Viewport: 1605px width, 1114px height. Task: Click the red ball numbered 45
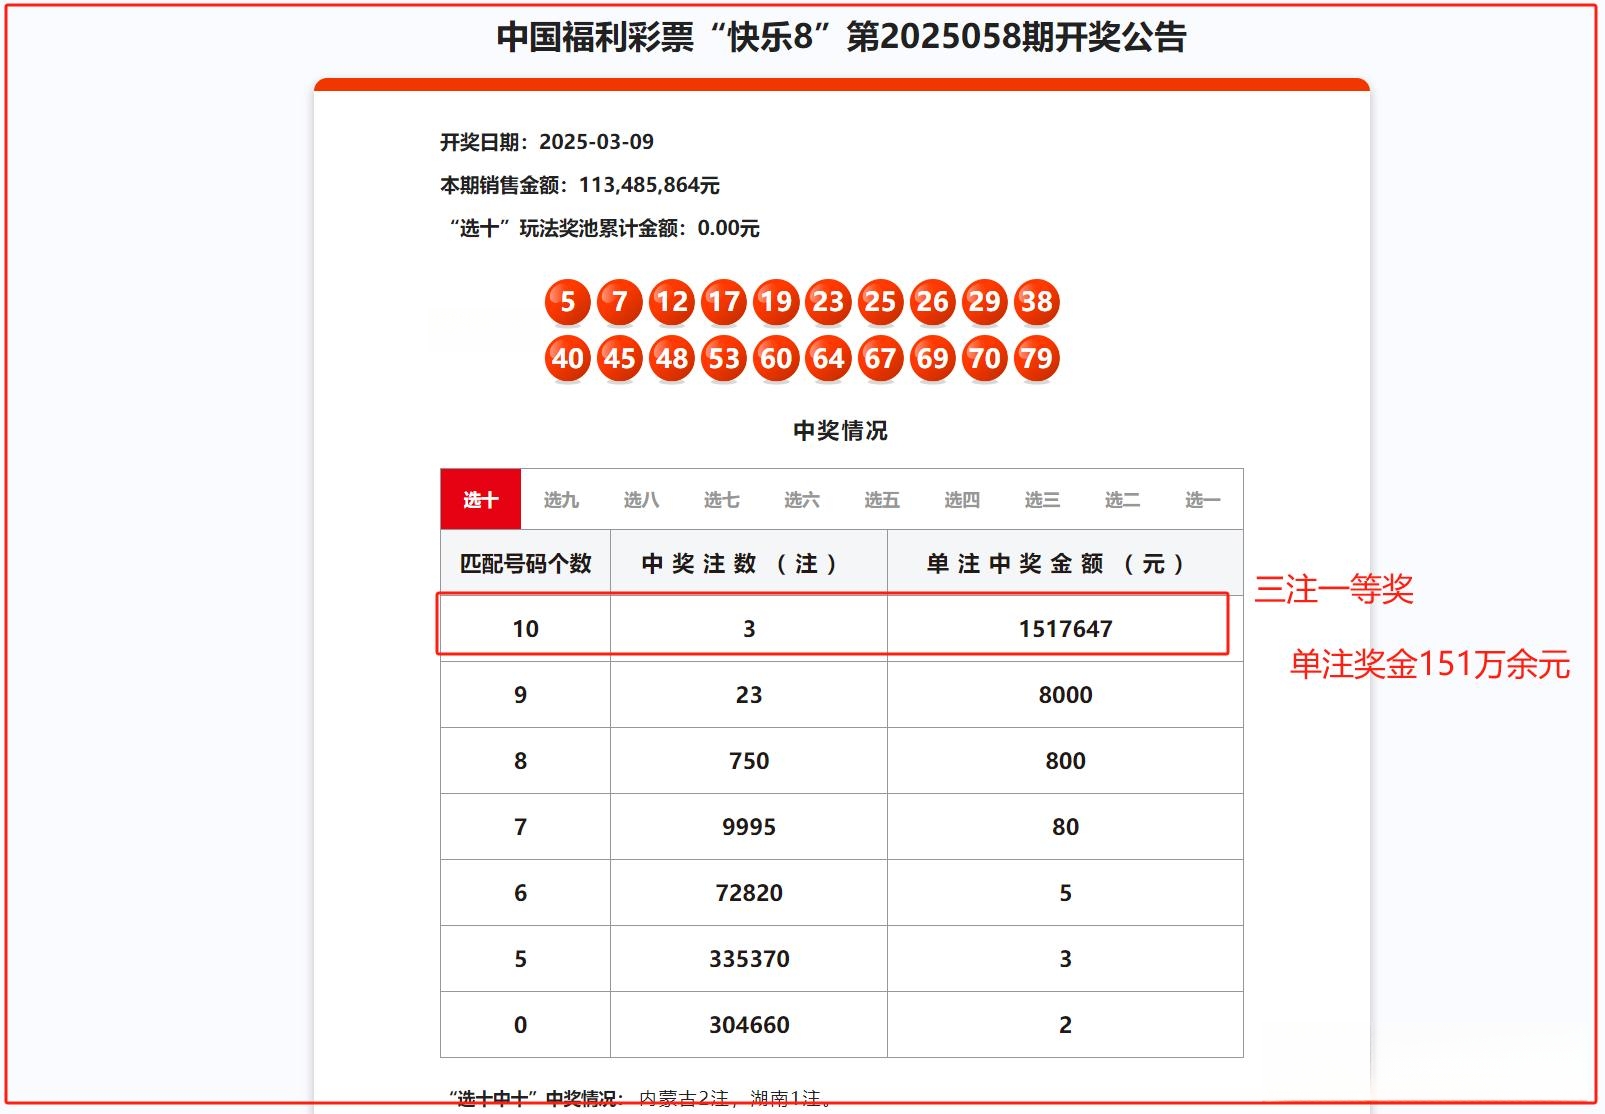point(620,358)
